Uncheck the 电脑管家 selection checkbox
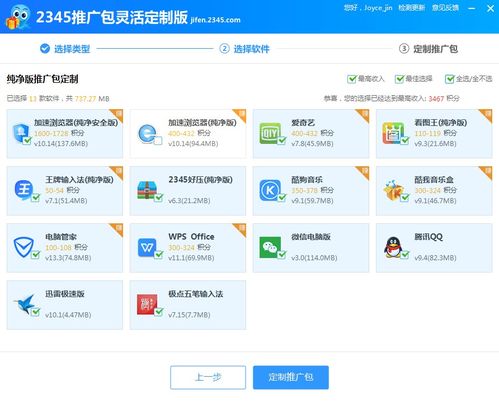Screen dimensions: 499x403 click(35, 255)
